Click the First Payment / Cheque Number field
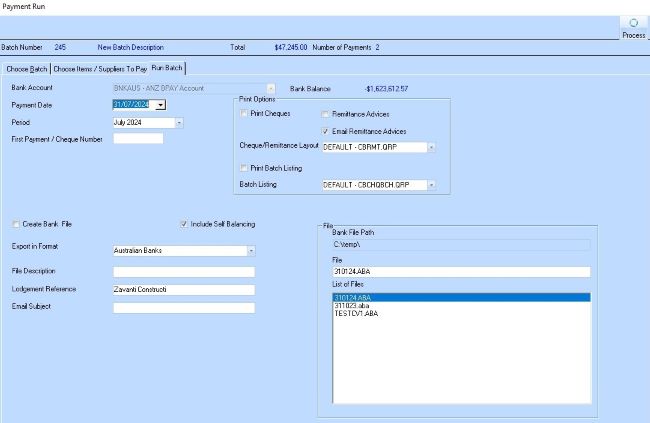Screen dimensions: 650x423 [x=138, y=139]
